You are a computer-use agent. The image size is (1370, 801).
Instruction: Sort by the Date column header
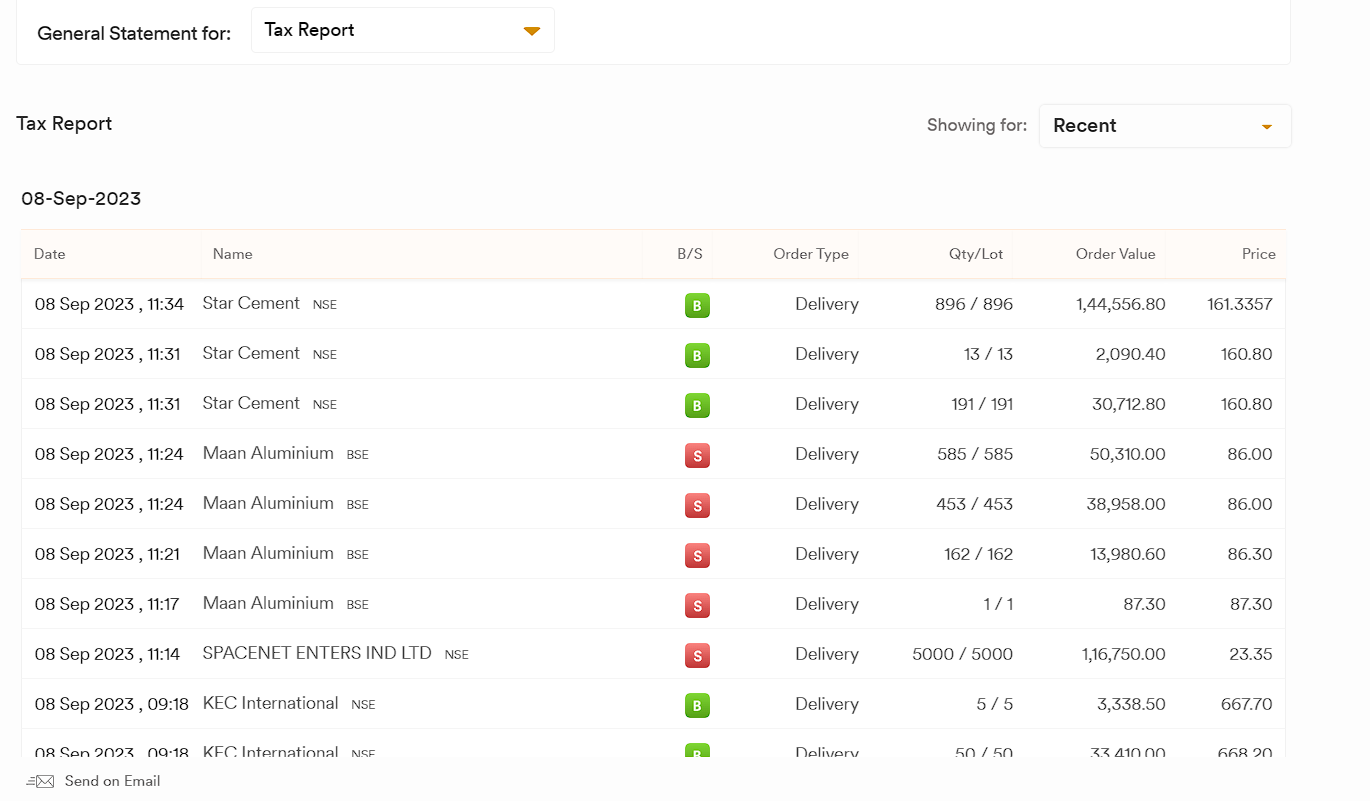pyautogui.click(x=50, y=254)
